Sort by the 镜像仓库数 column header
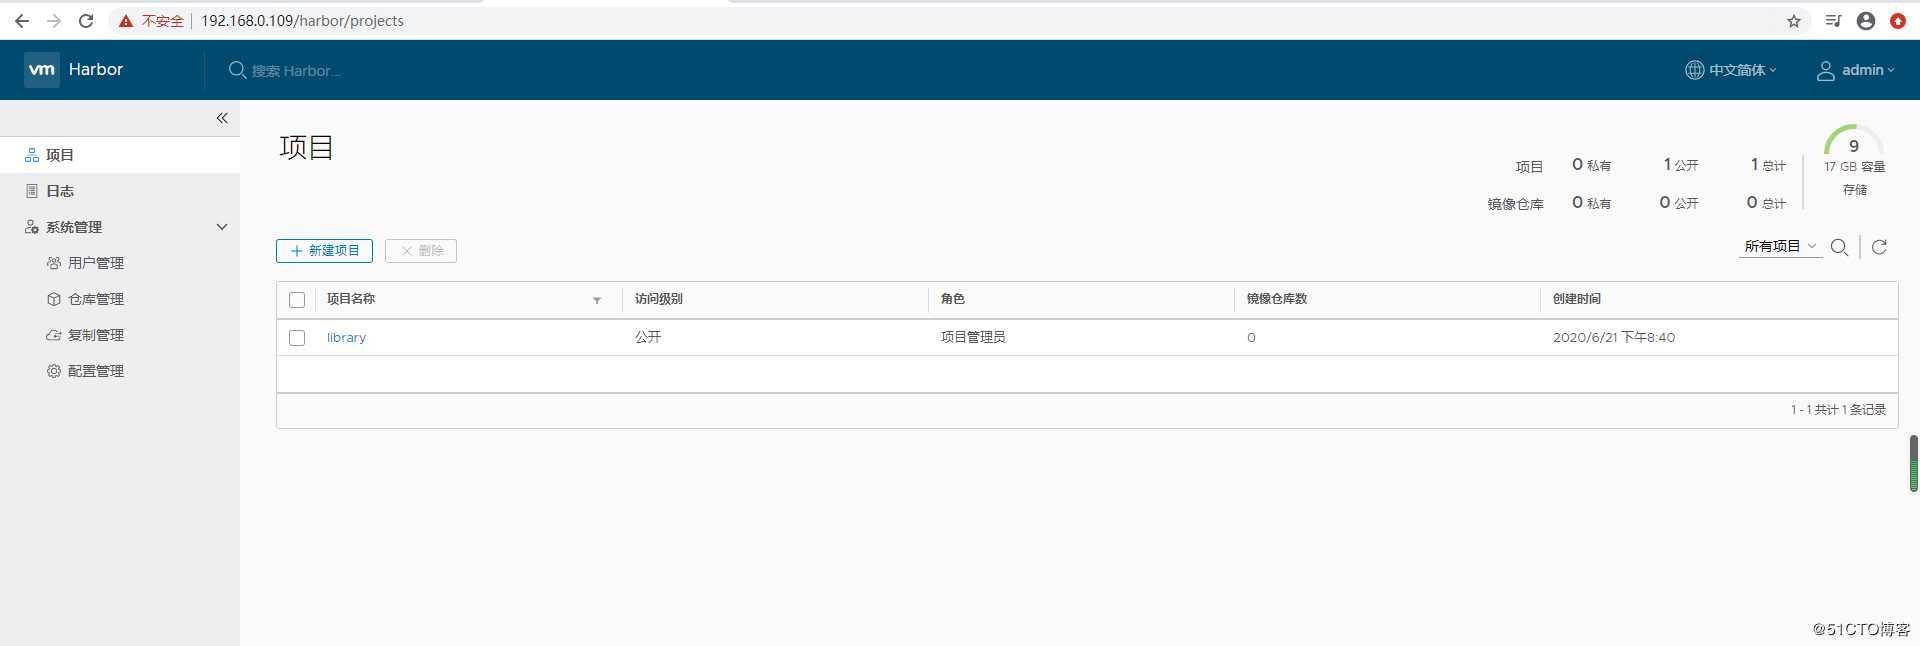The width and height of the screenshot is (1920, 646). click(1276, 299)
